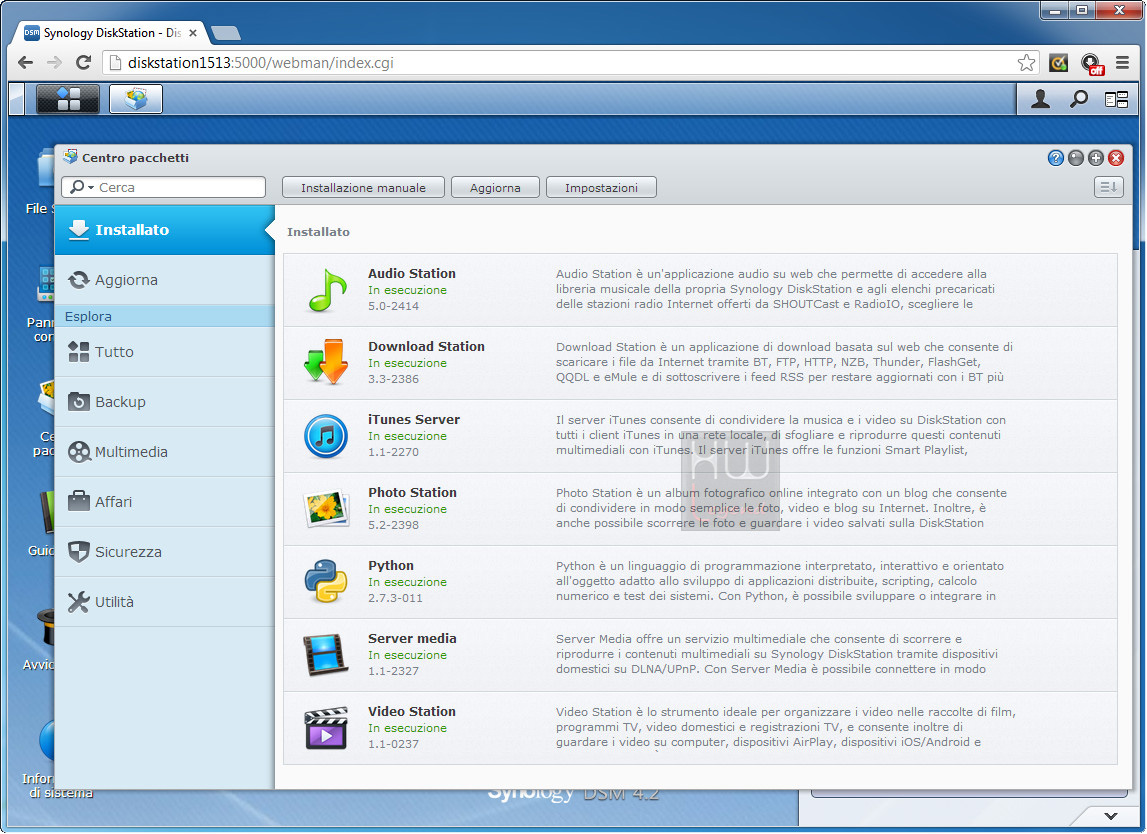Click version text 5.0-2414
The width and height of the screenshot is (1147, 834).
(x=394, y=306)
